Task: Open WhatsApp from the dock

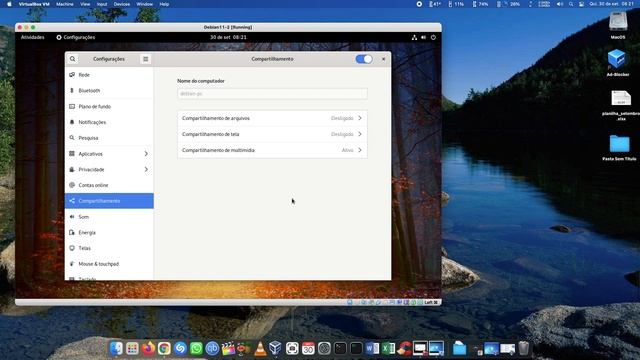Action: [196, 348]
